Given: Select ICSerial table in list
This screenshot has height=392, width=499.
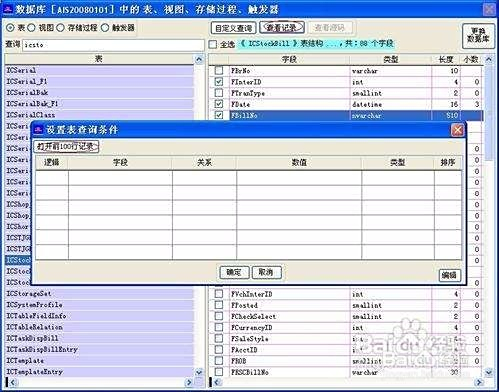Looking at the screenshot, I should [x=99, y=71].
